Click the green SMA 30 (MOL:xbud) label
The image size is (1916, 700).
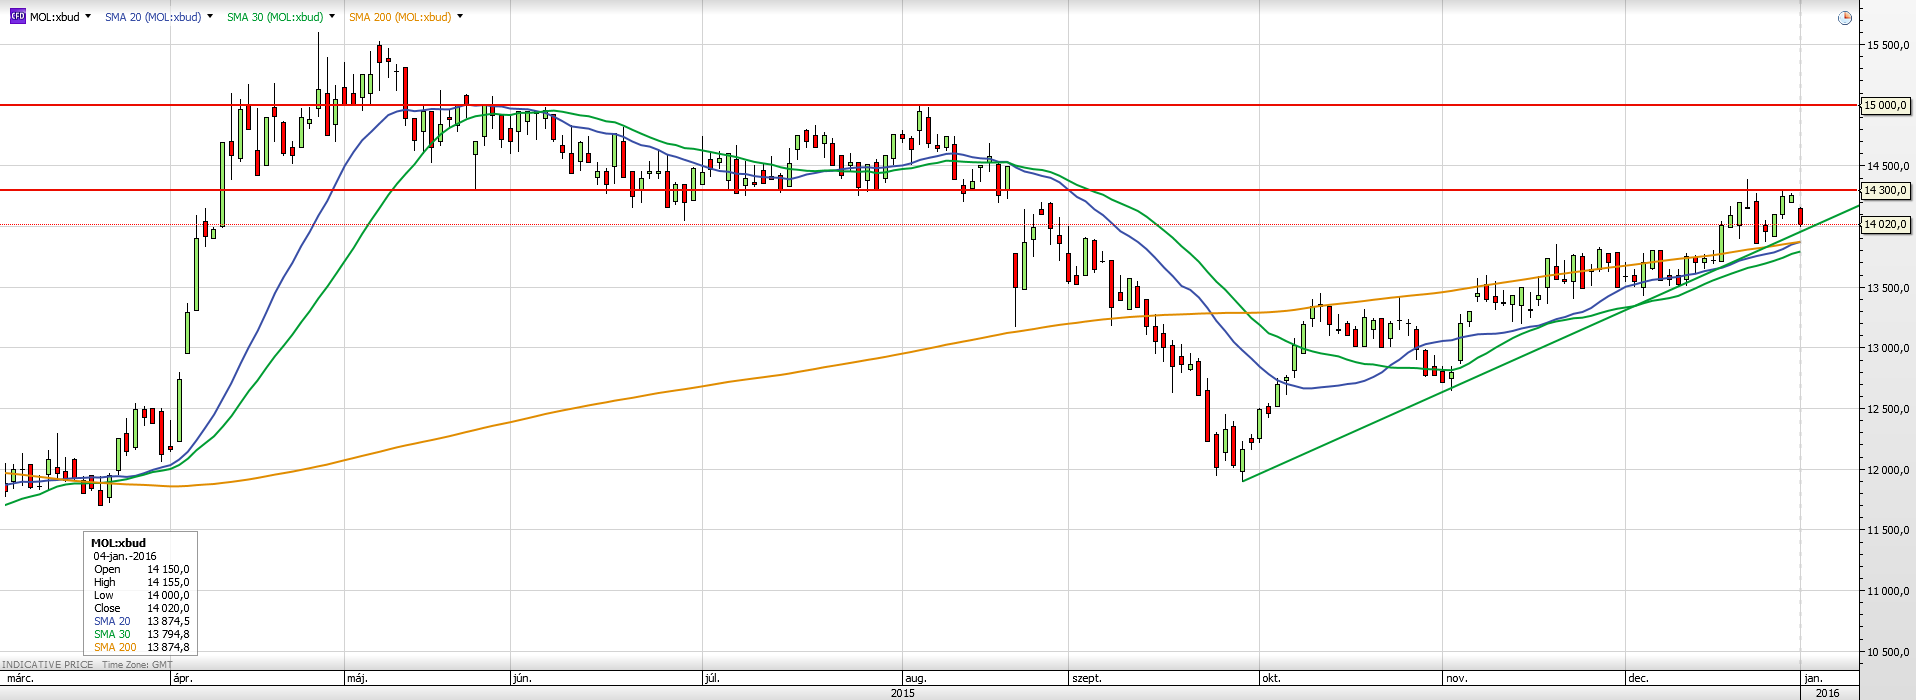(x=275, y=17)
